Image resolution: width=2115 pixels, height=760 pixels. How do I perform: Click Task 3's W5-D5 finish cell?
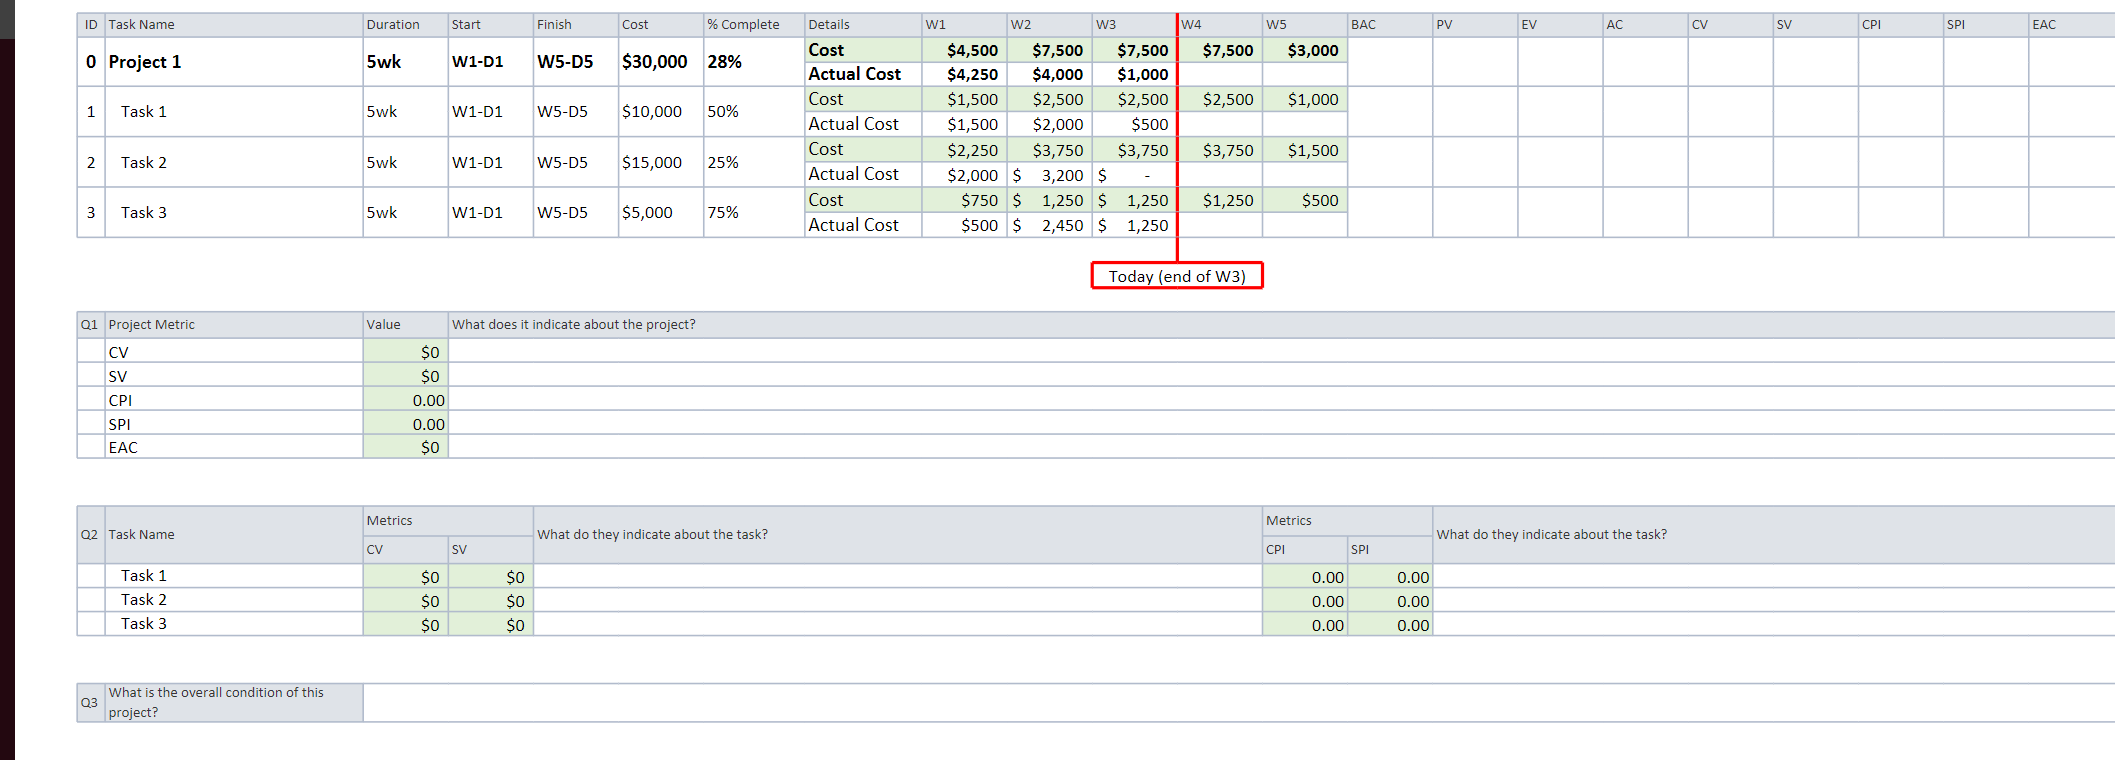[575, 212]
